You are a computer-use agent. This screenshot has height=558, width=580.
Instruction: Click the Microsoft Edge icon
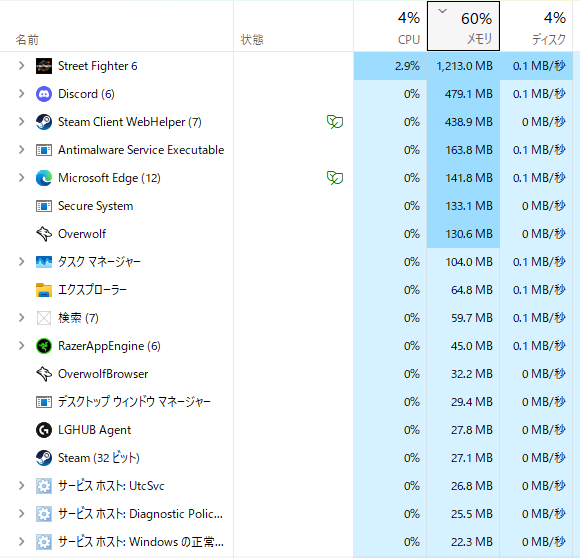[x=44, y=178]
